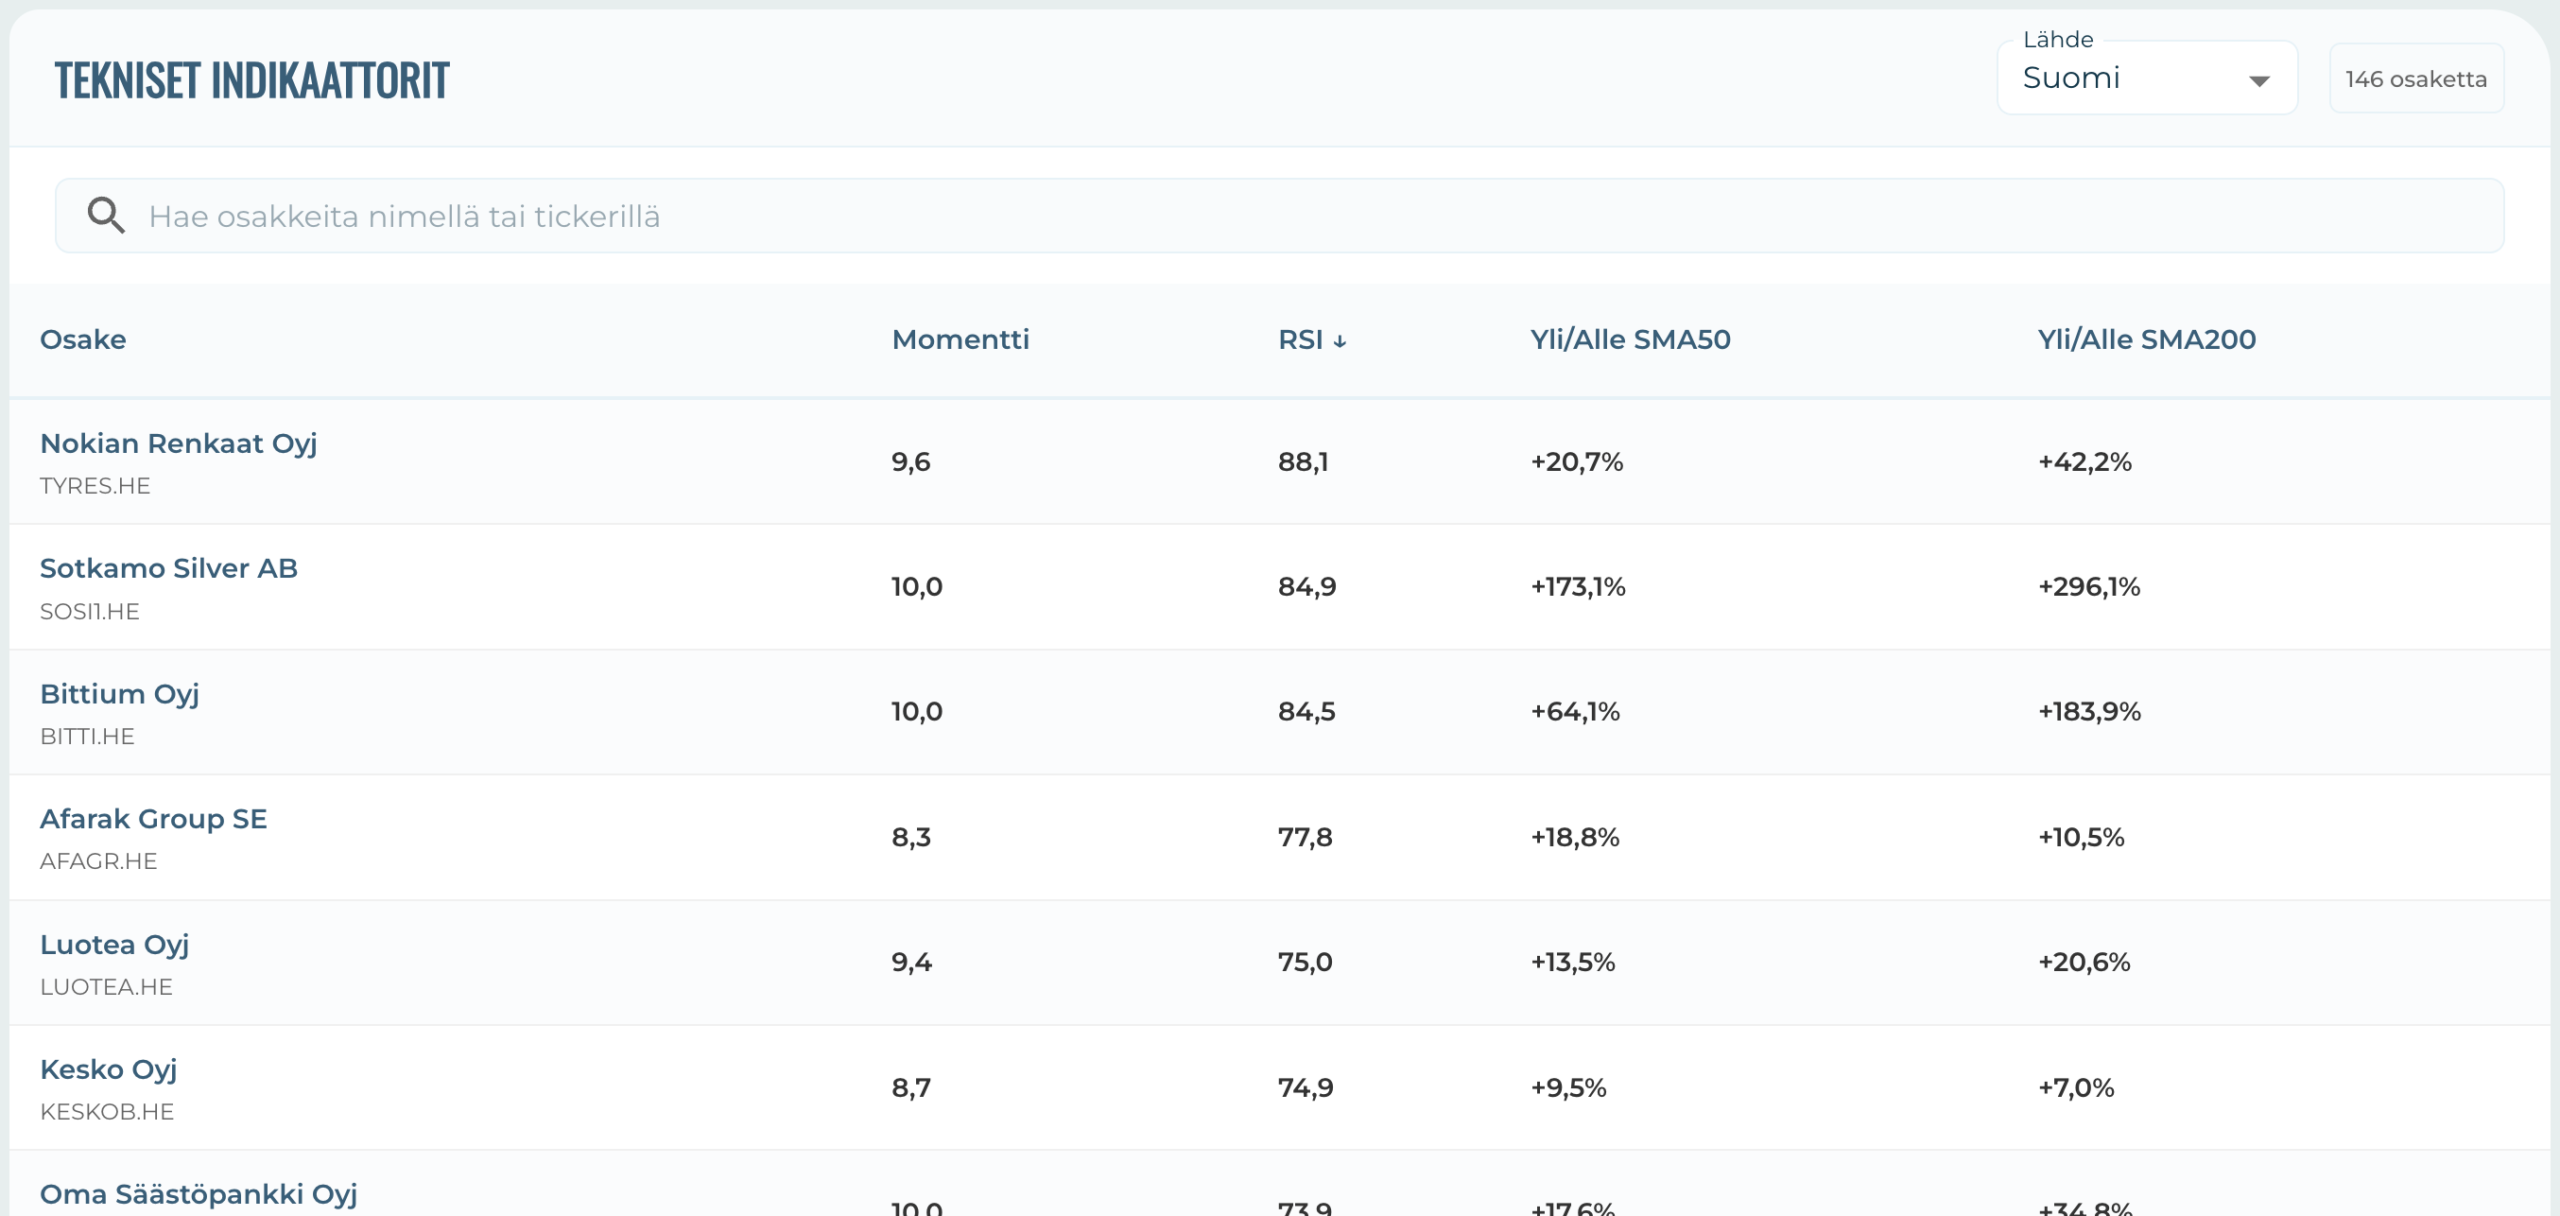Open Sotkamo Silver AB stock link

[x=168, y=568]
